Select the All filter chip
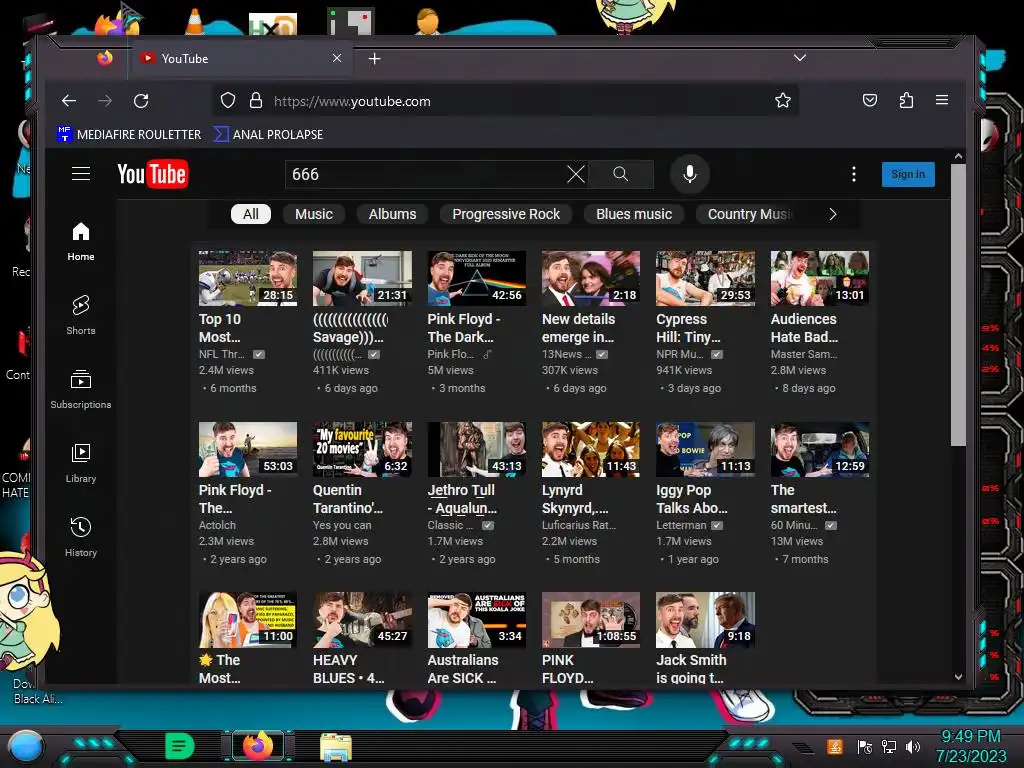Viewport: 1024px width, 768px height. tap(251, 214)
